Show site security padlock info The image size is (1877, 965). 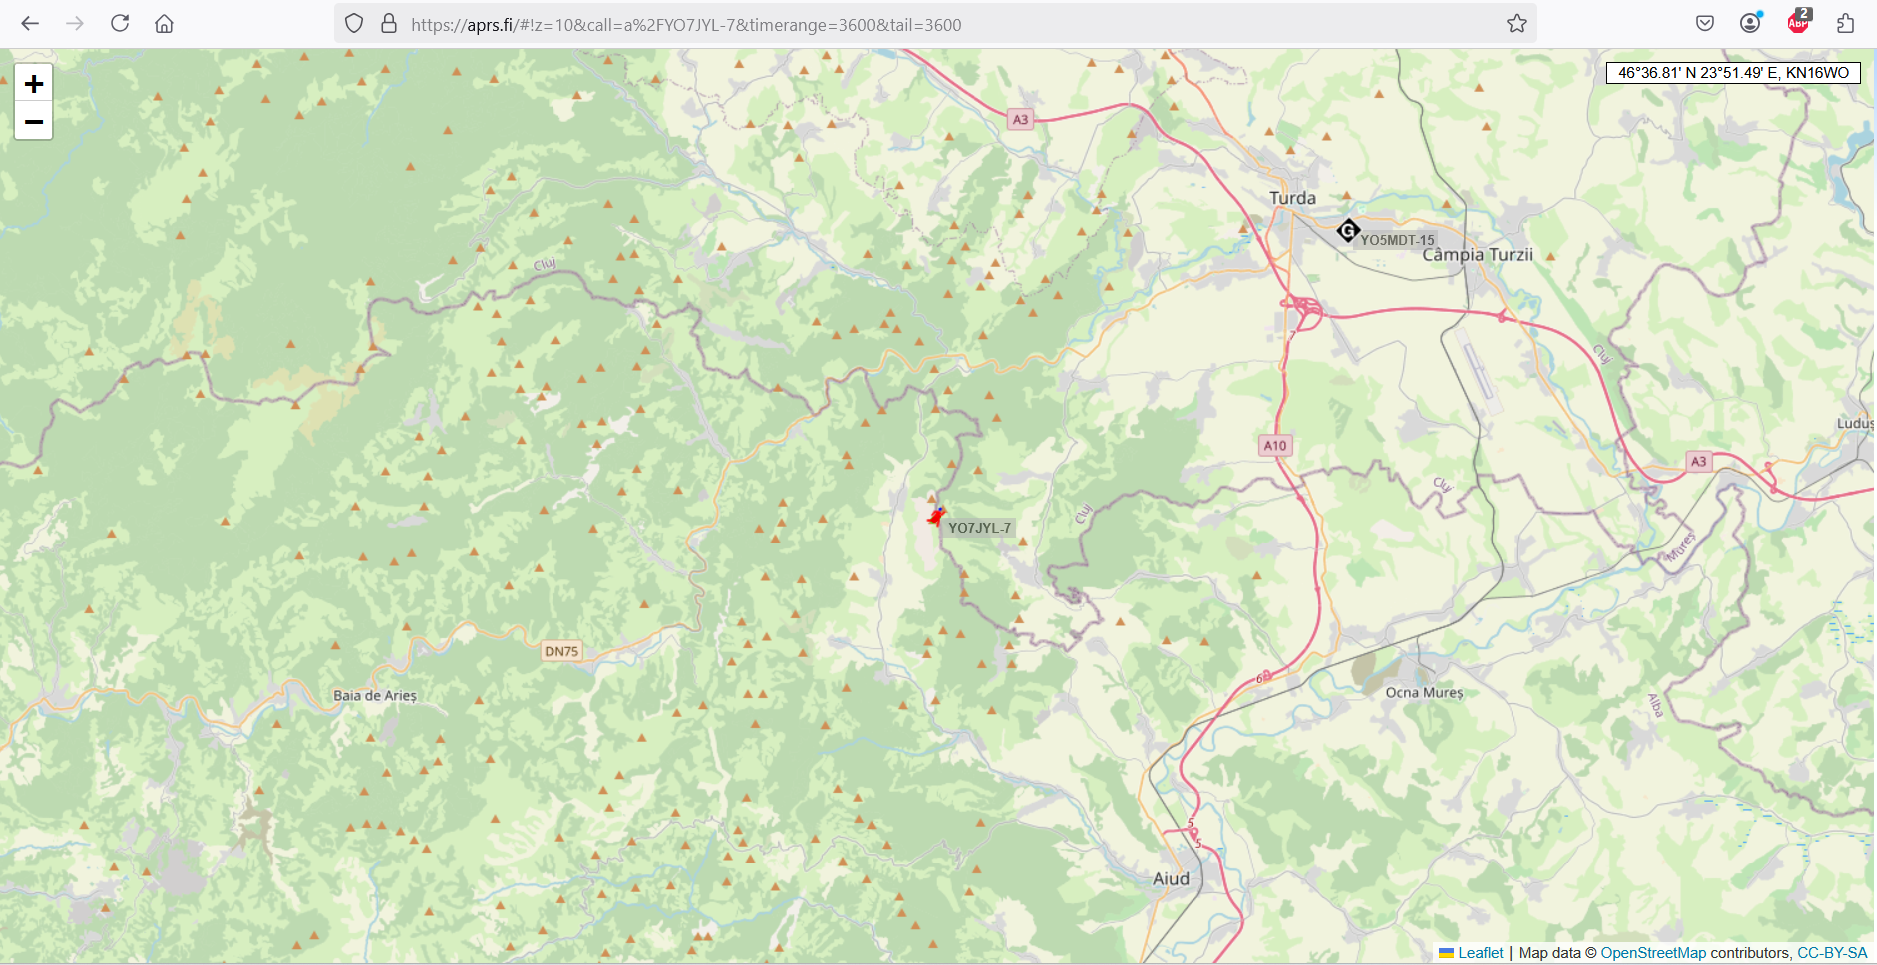pyautogui.click(x=389, y=23)
